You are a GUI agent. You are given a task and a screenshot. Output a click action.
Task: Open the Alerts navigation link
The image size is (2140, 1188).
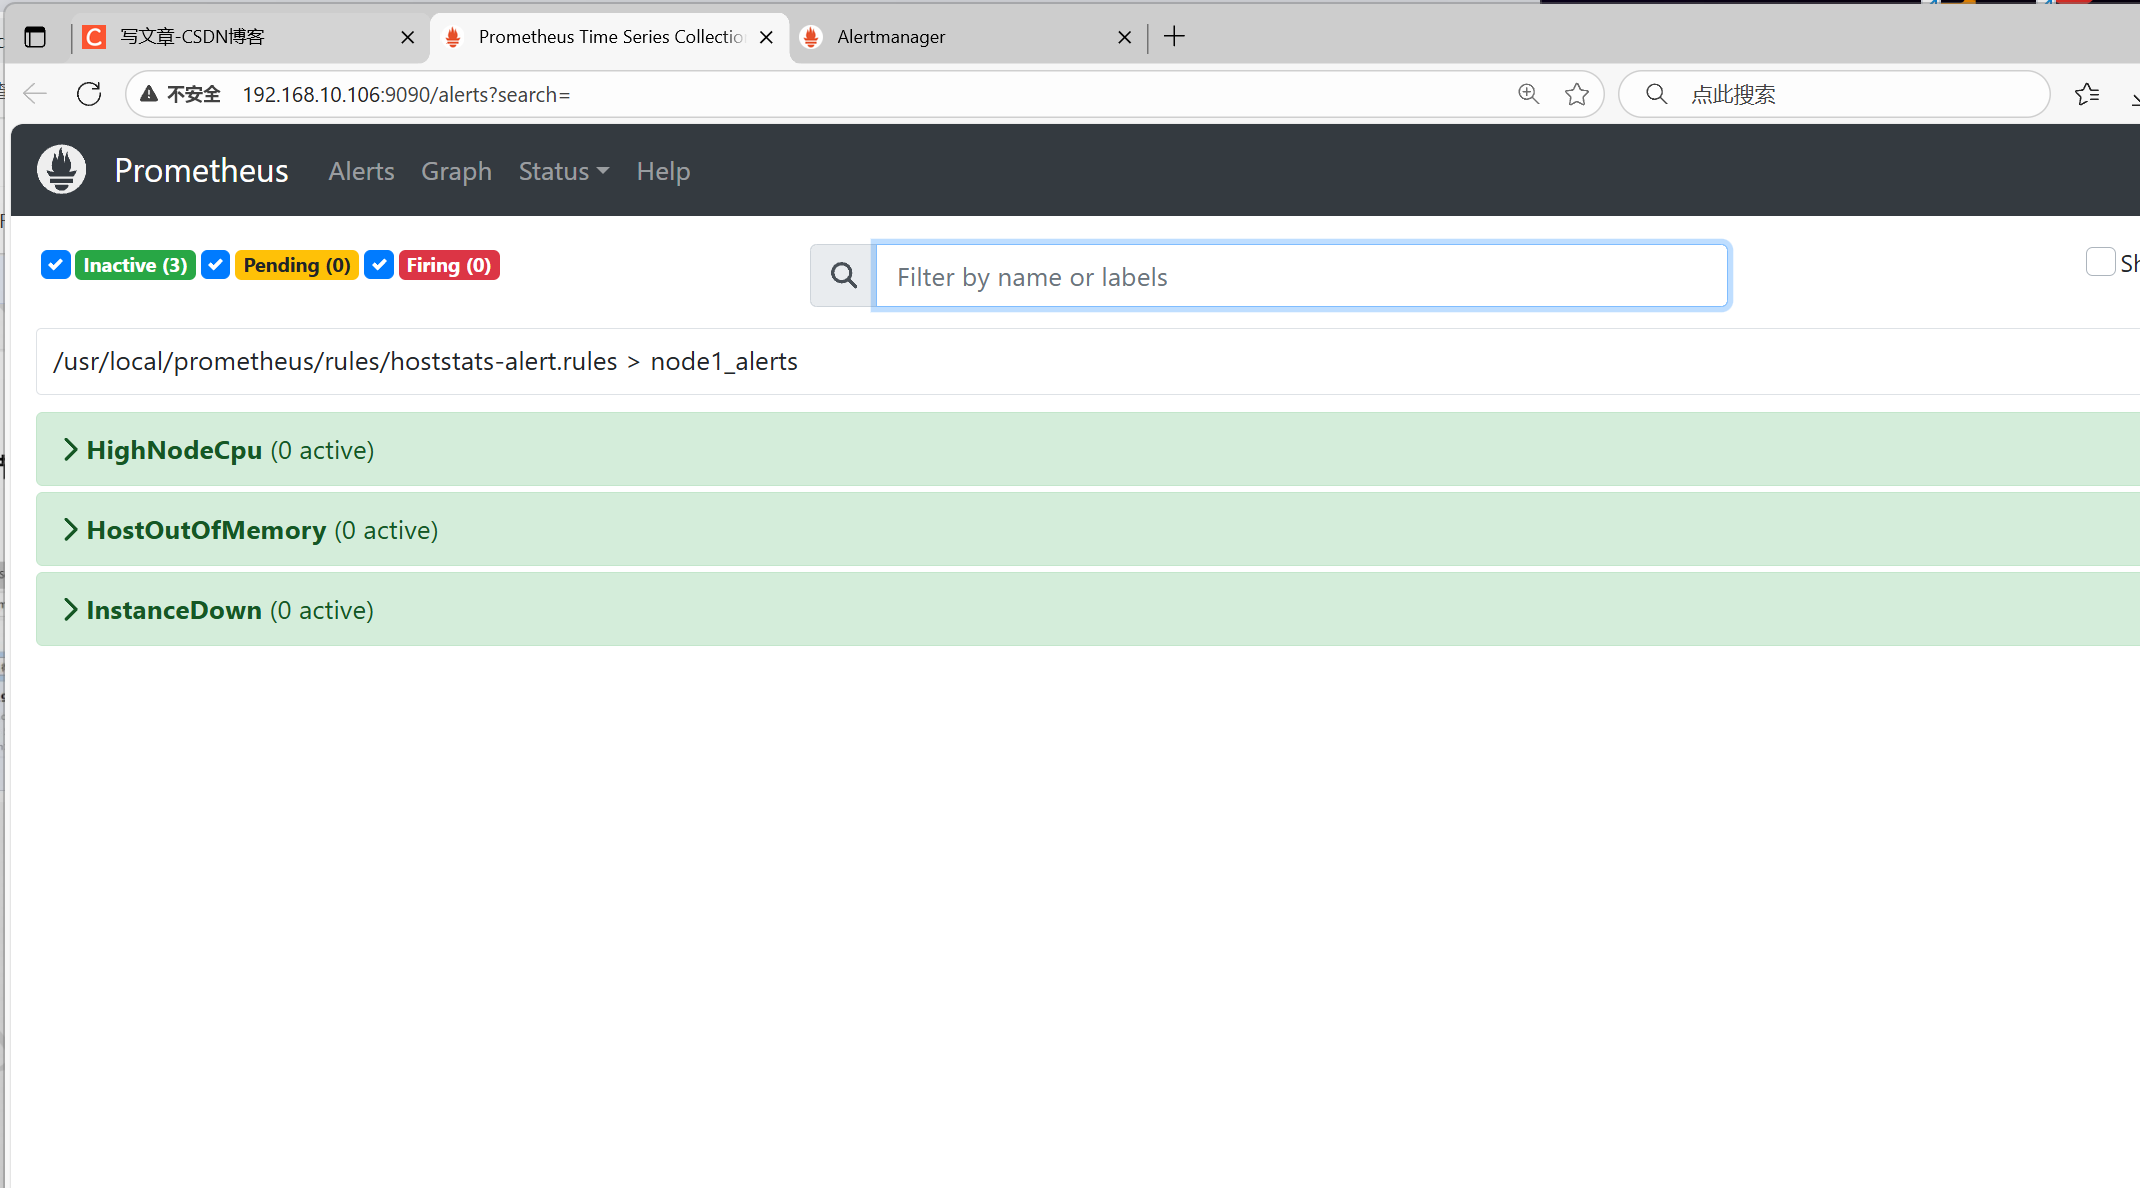point(361,171)
